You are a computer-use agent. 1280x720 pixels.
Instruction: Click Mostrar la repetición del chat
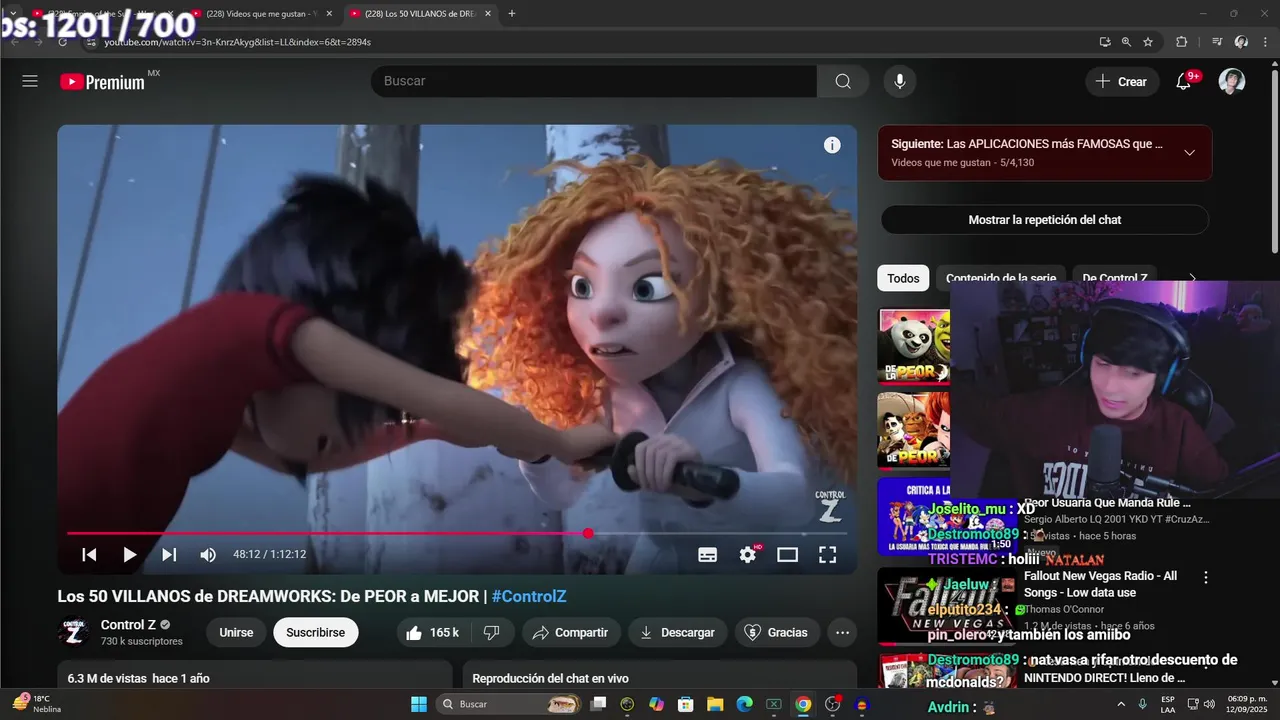[1045, 220]
